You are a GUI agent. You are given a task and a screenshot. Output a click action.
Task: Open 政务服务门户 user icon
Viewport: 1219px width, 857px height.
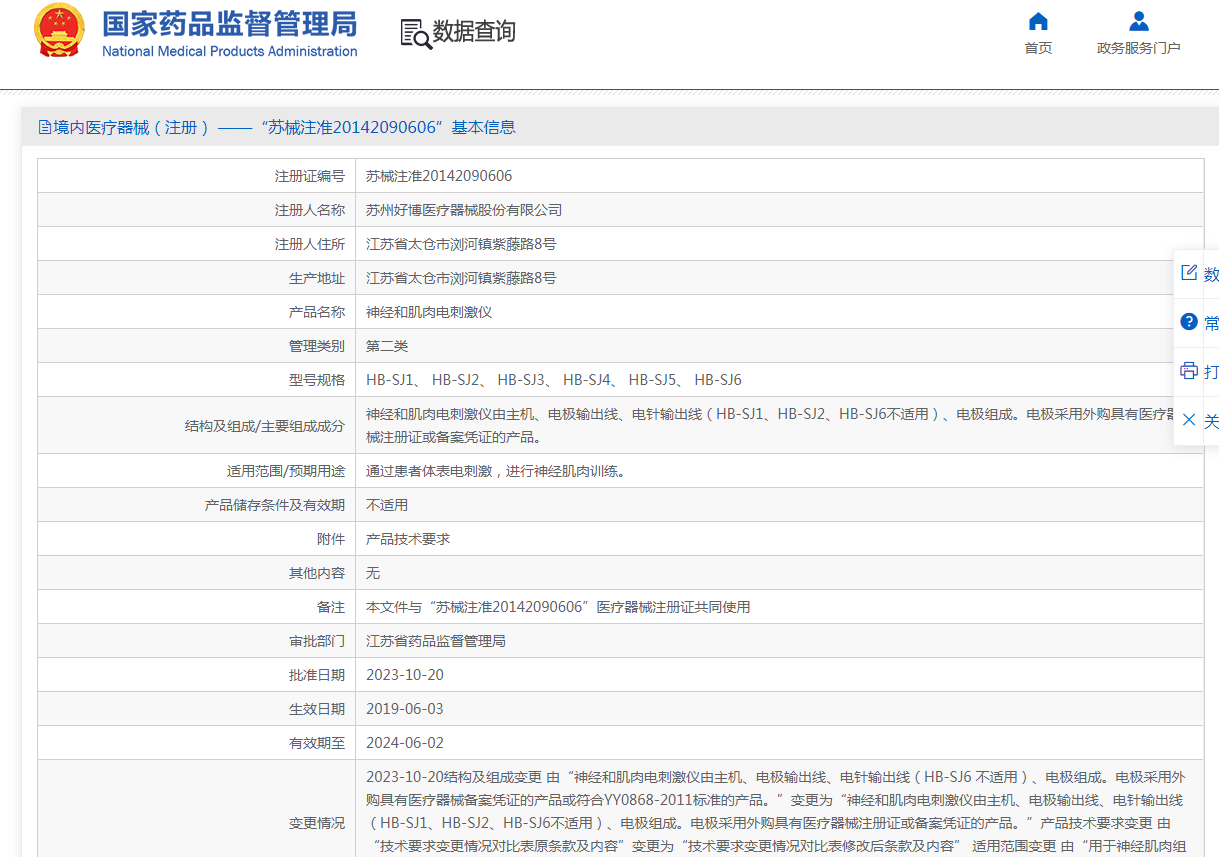(1138, 21)
